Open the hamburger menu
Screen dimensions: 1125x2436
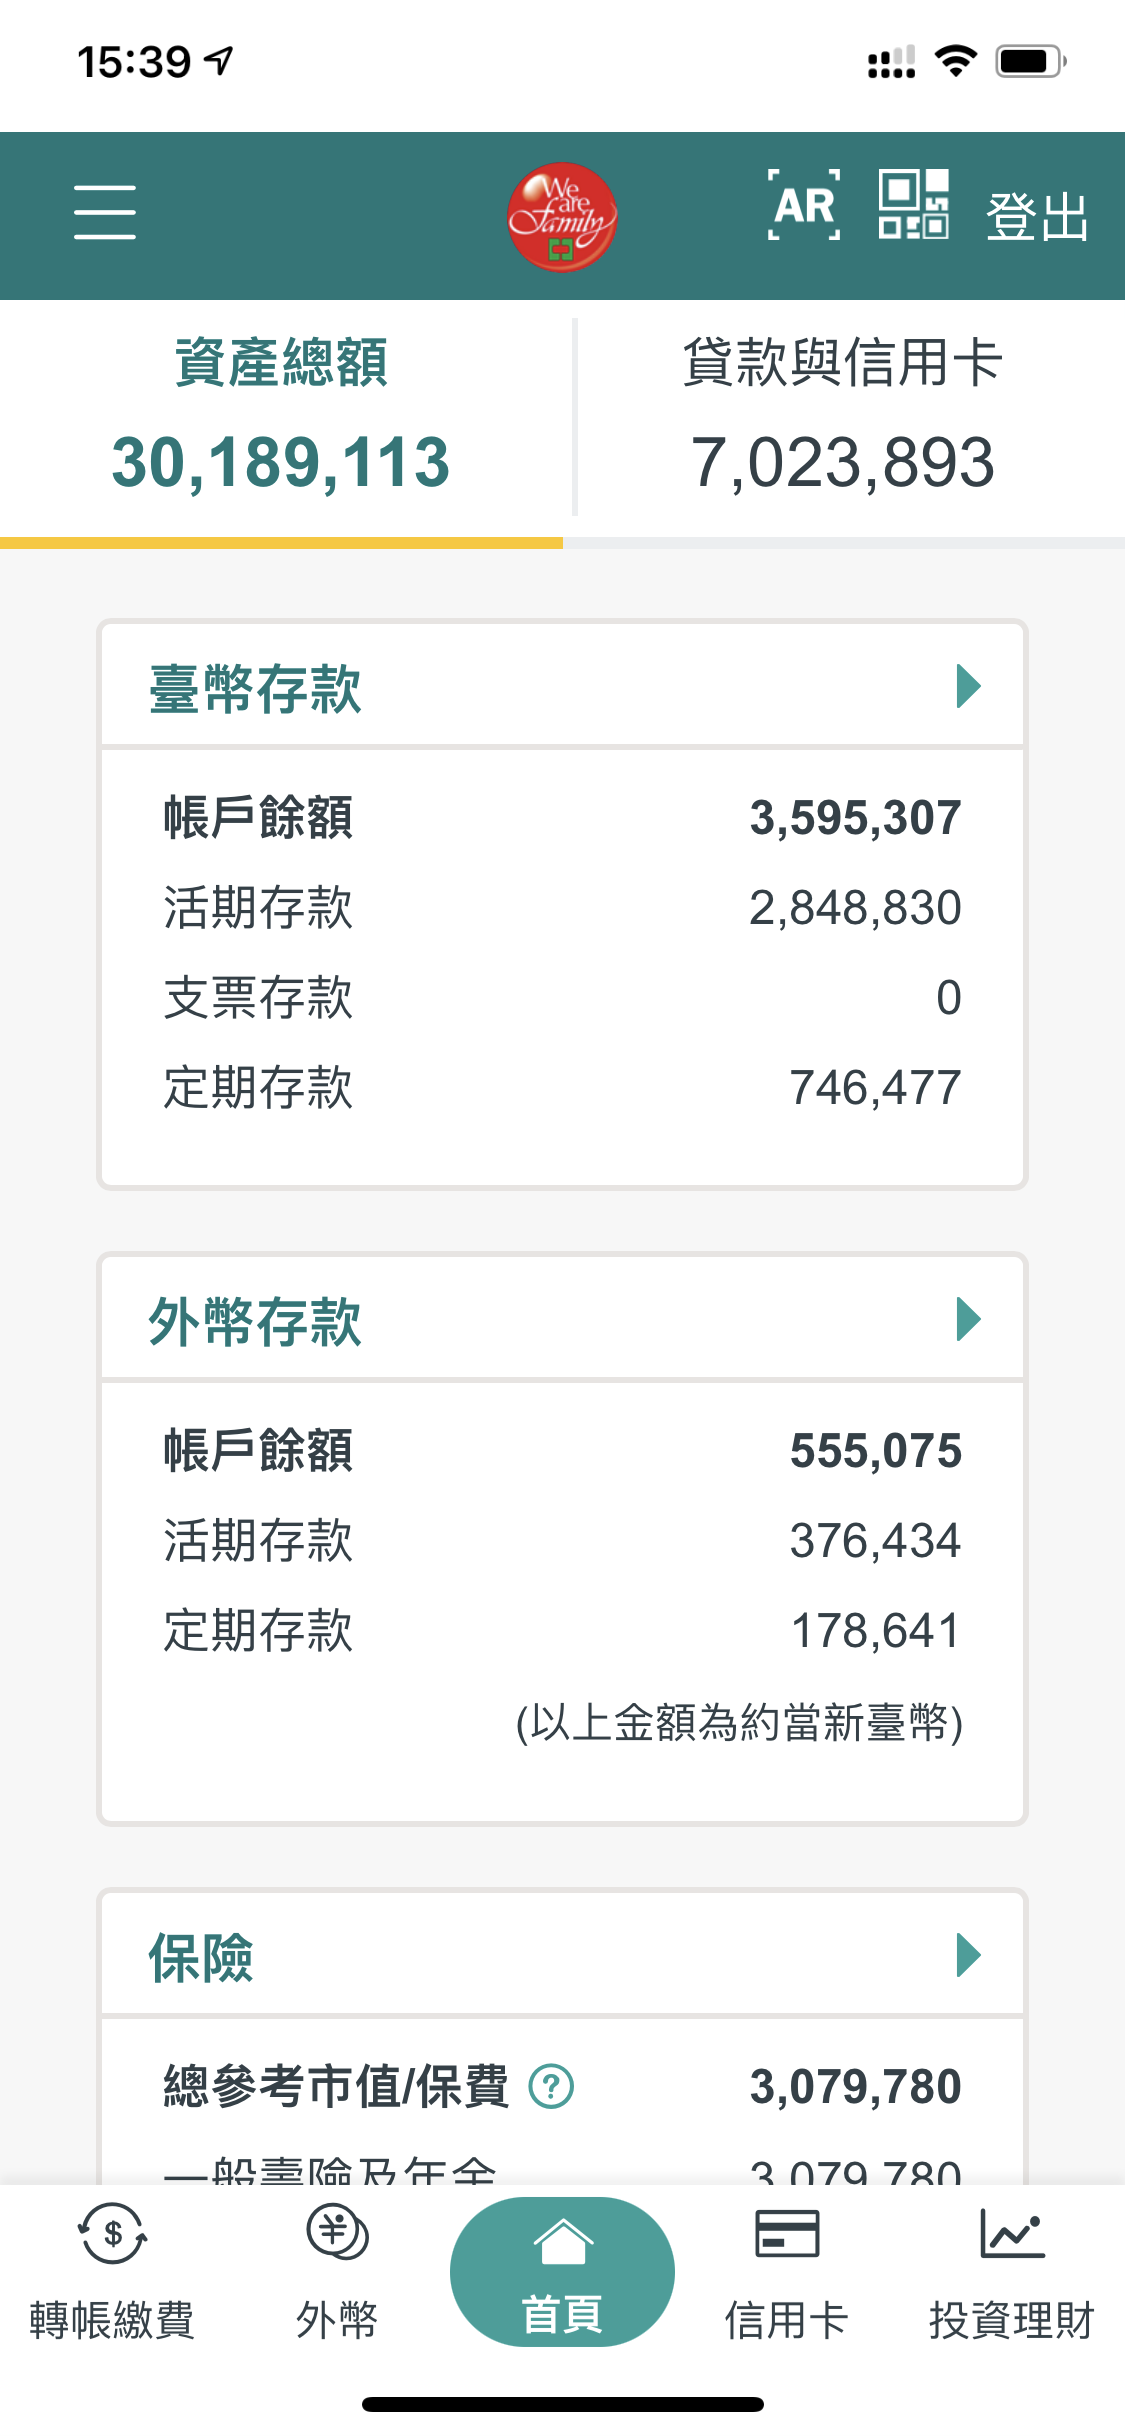pyautogui.click(x=105, y=212)
